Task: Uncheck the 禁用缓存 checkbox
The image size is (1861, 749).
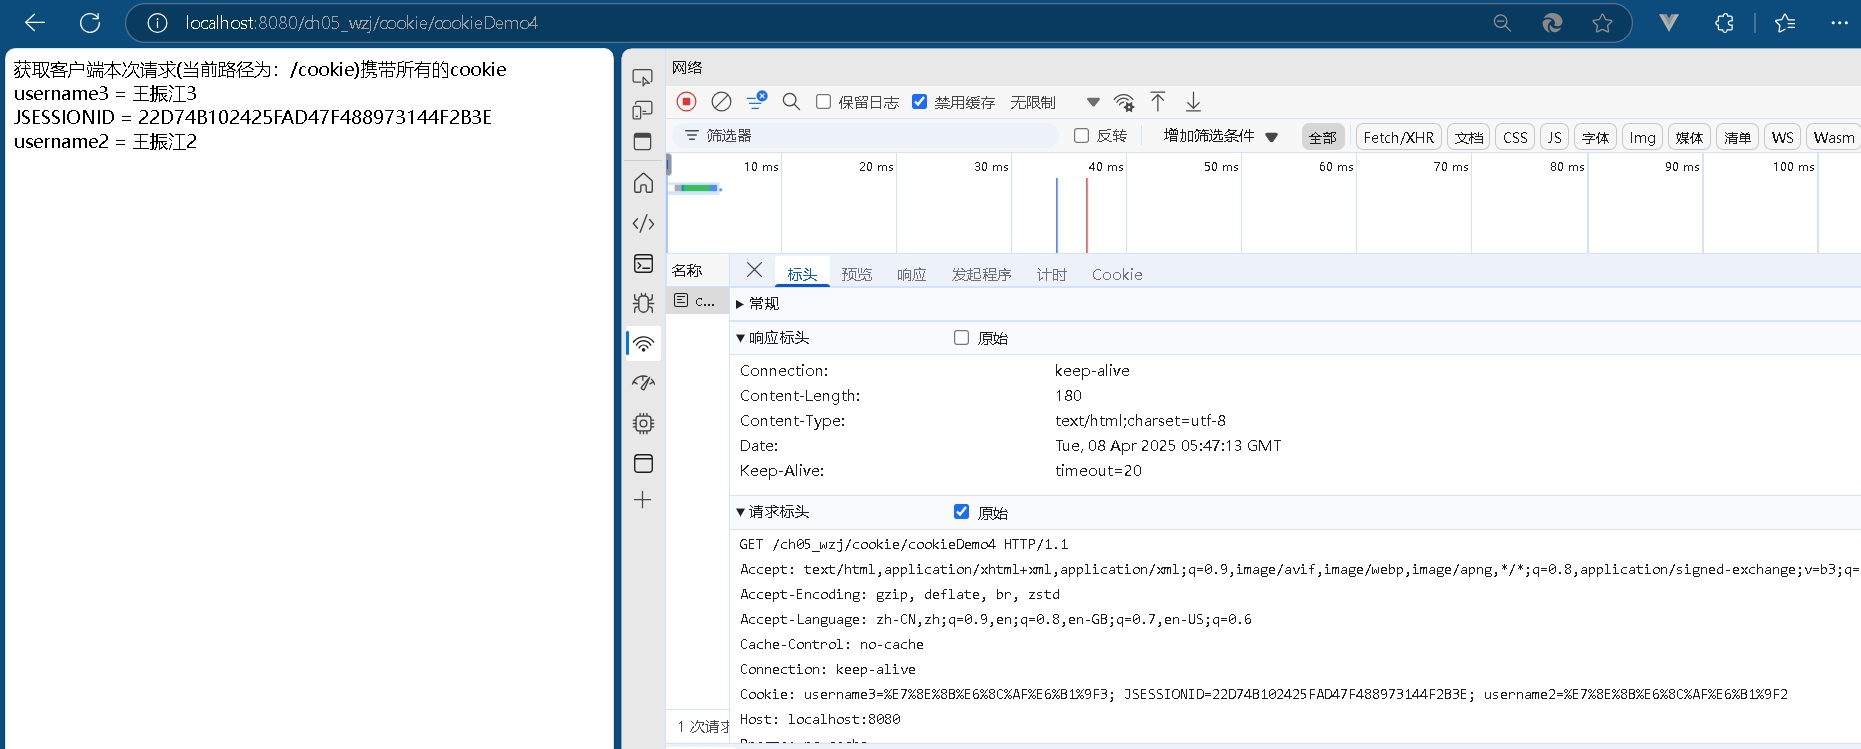Action: click(920, 102)
